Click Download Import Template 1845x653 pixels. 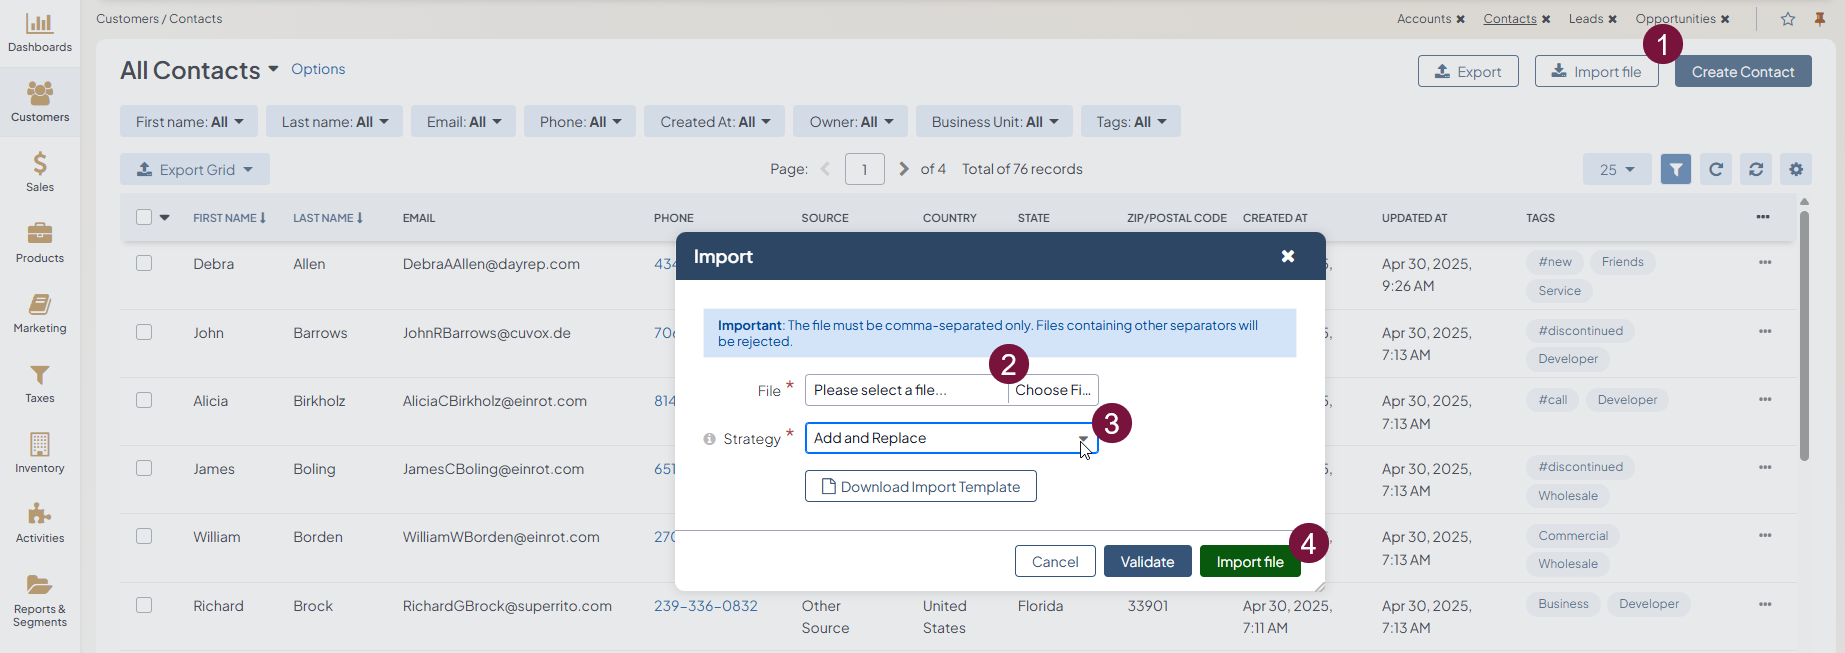[x=920, y=486]
